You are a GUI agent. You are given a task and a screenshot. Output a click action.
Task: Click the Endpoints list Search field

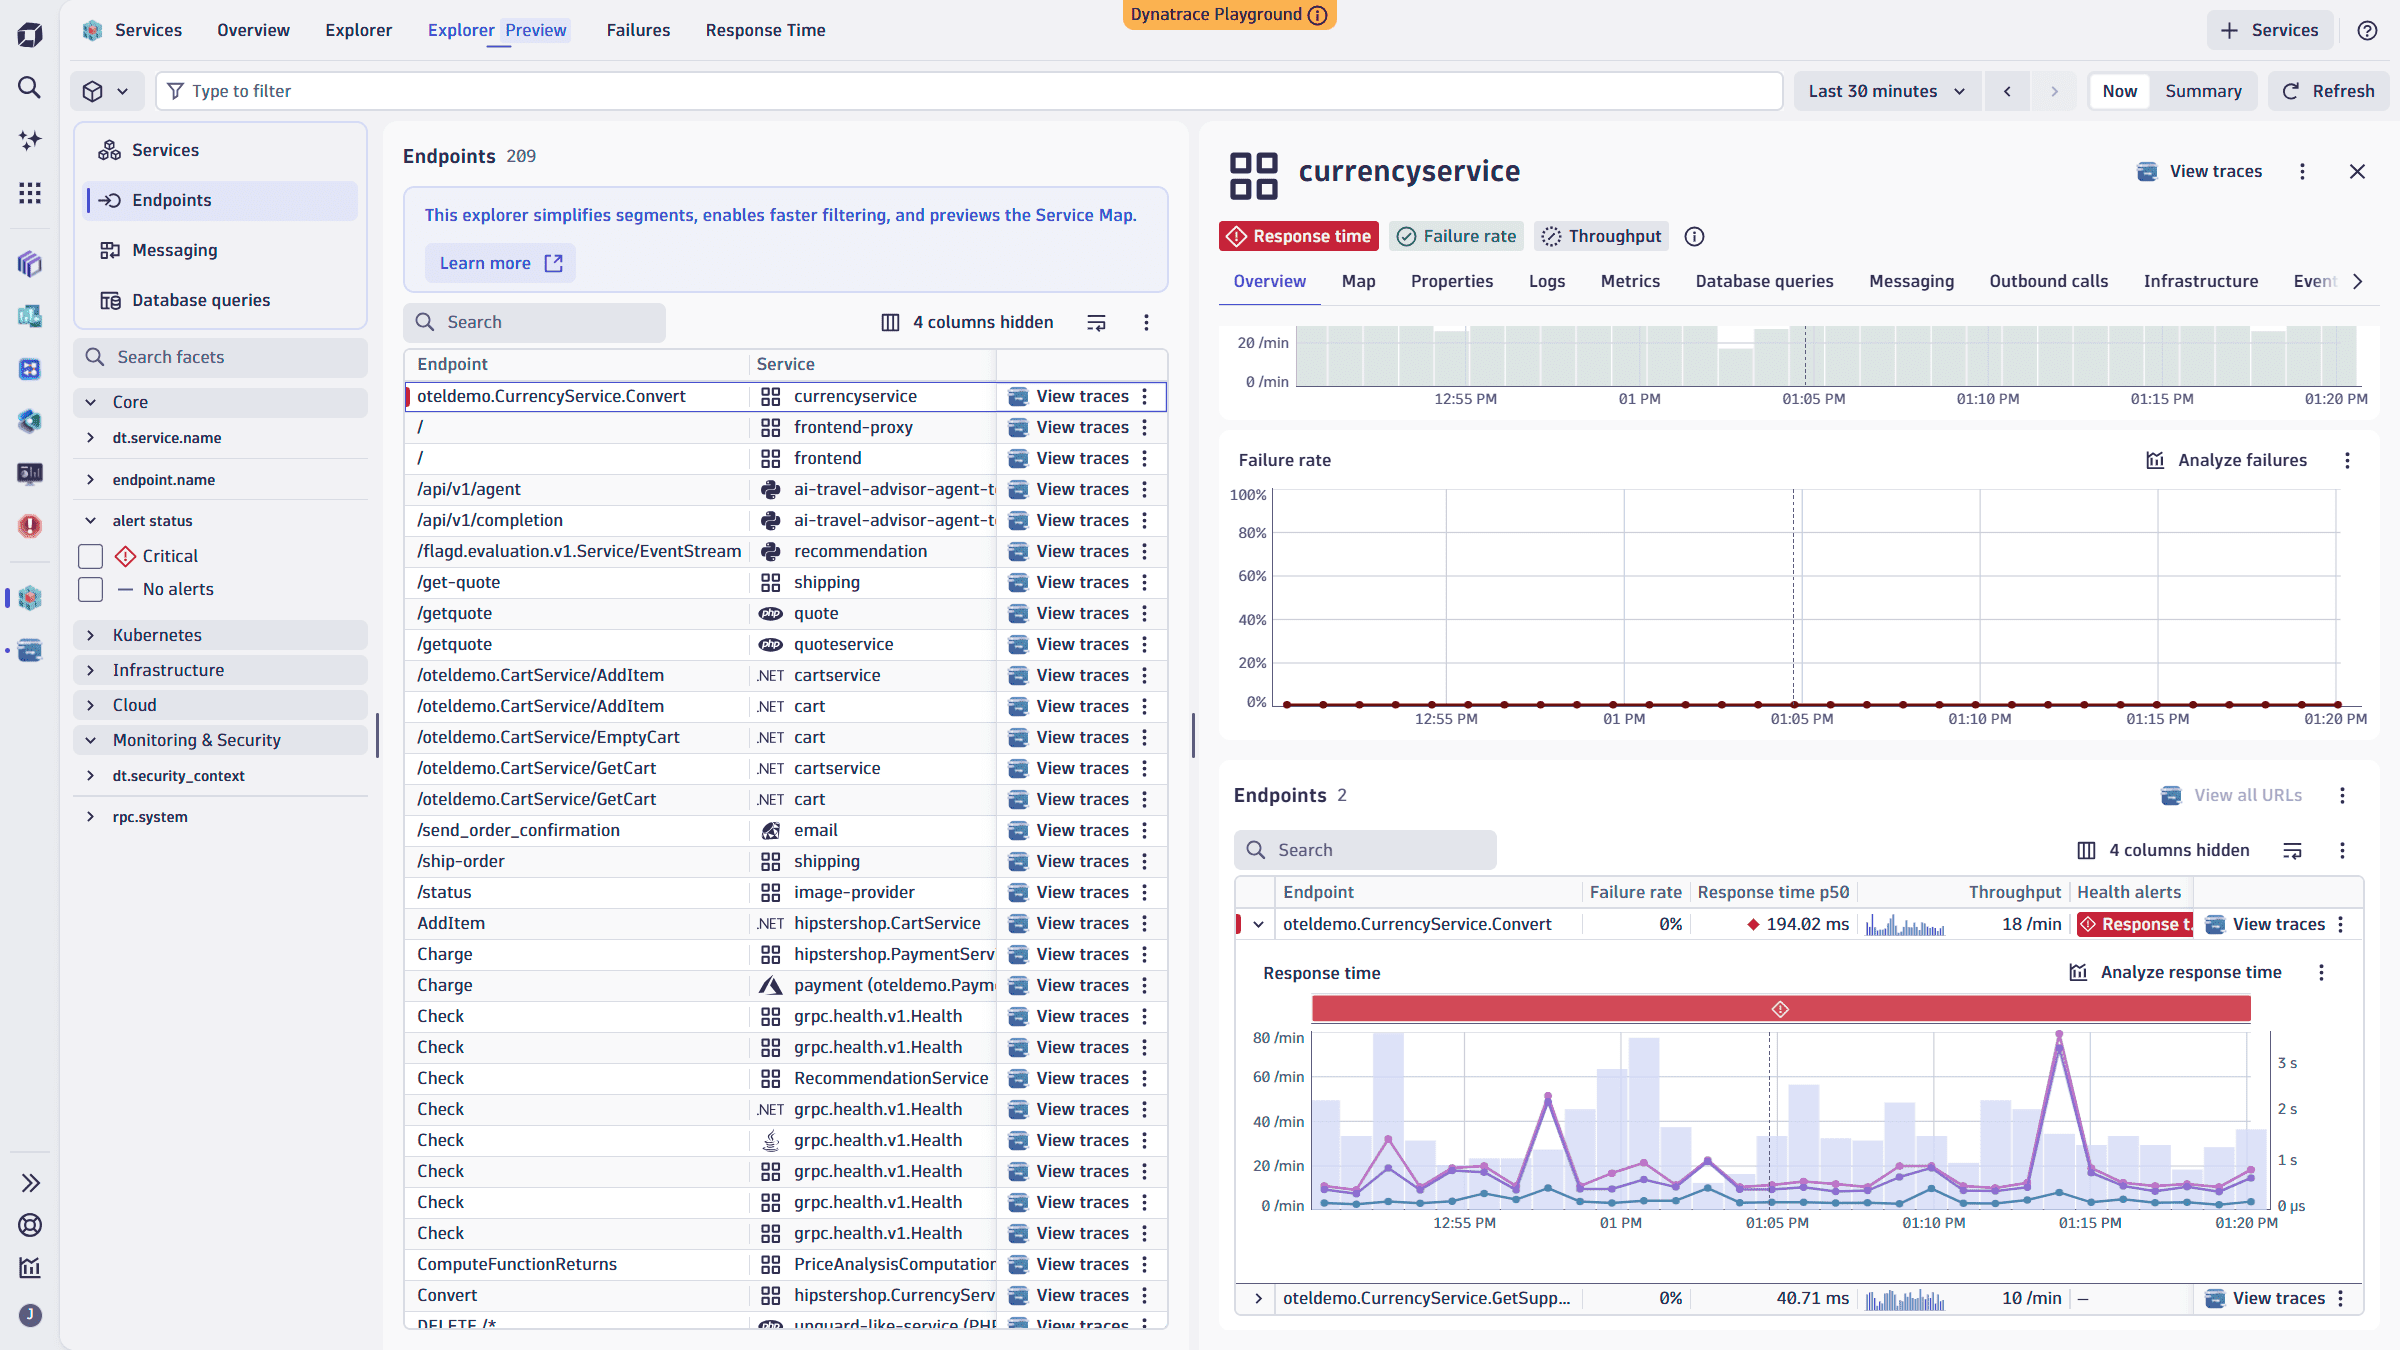535,322
